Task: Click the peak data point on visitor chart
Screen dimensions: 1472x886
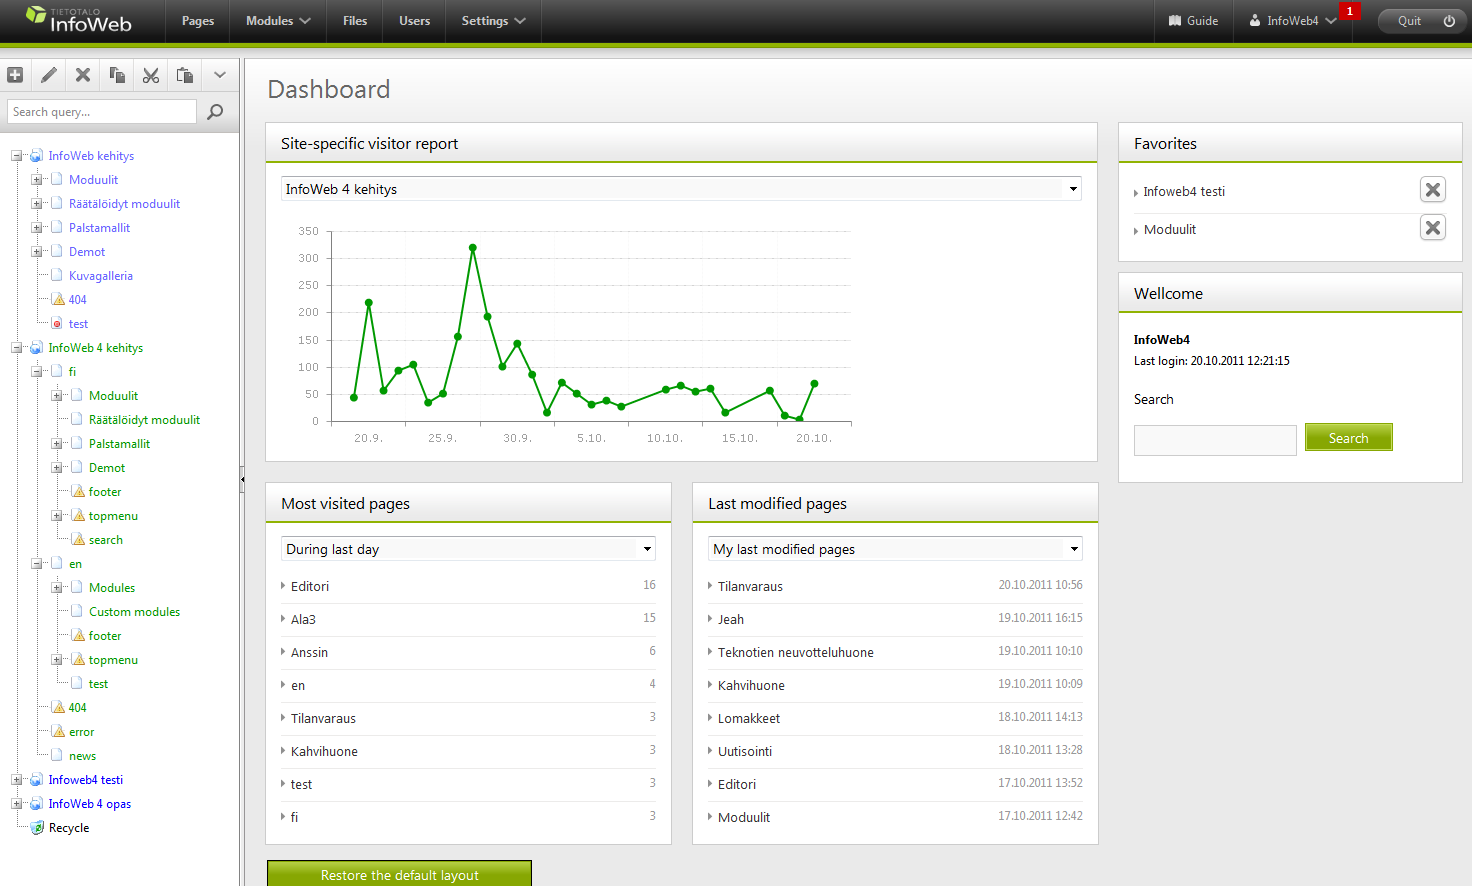Action: point(472,248)
